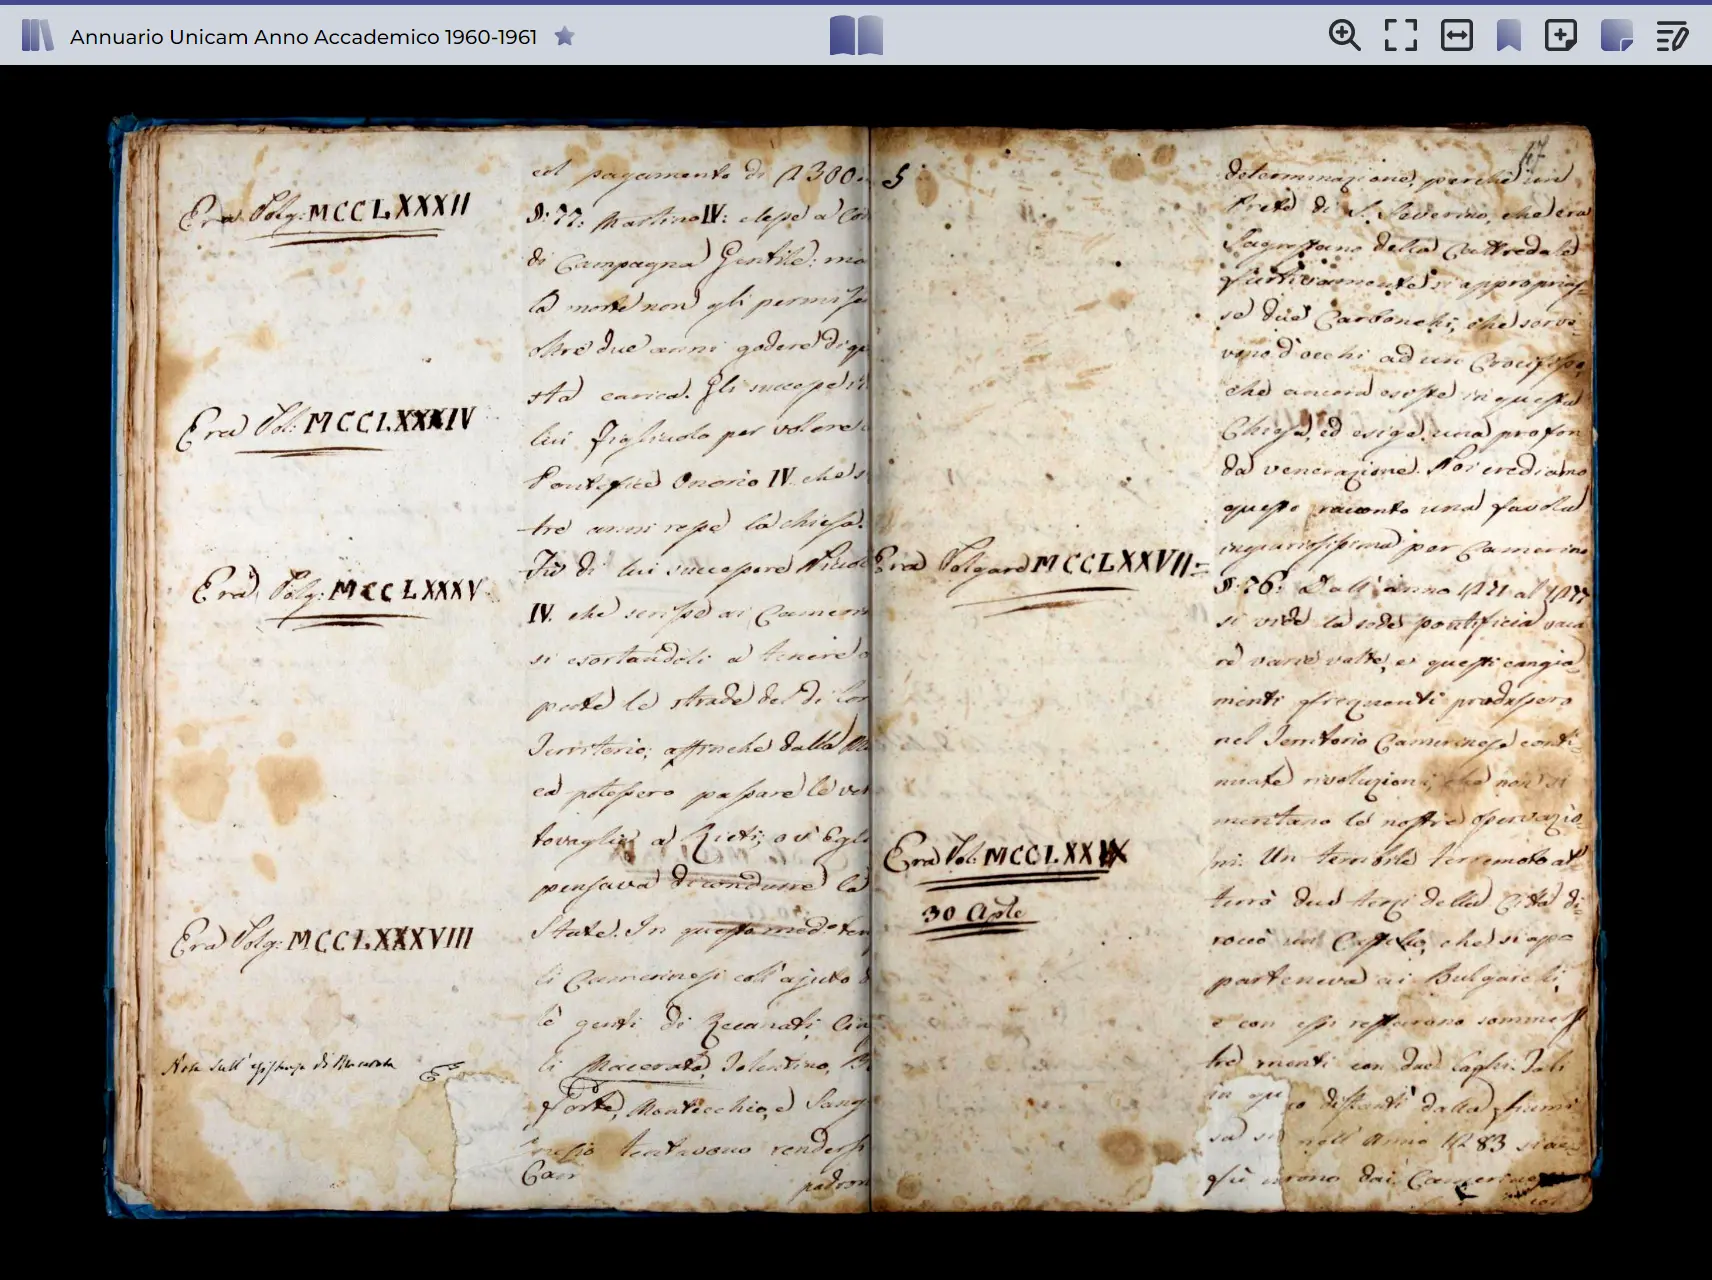This screenshot has width=1712, height=1280.
Task: Open the annotations list with pencil
Action: coord(1672,37)
